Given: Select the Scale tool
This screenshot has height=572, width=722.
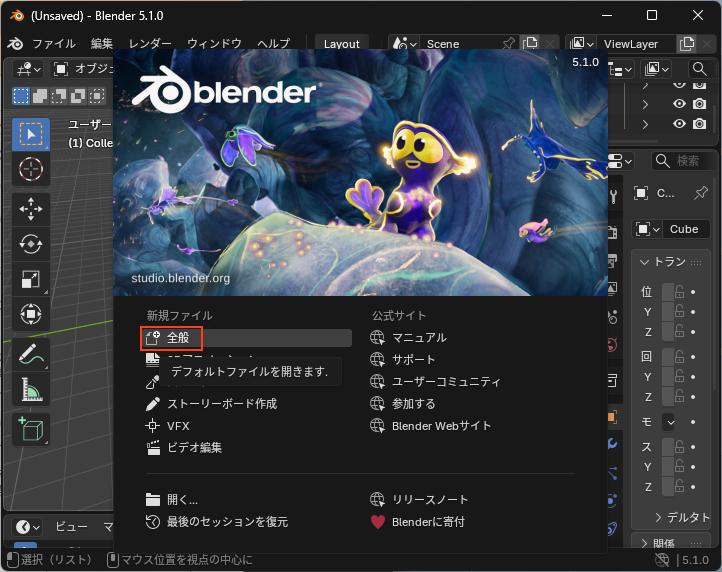Looking at the screenshot, I should (31, 279).
